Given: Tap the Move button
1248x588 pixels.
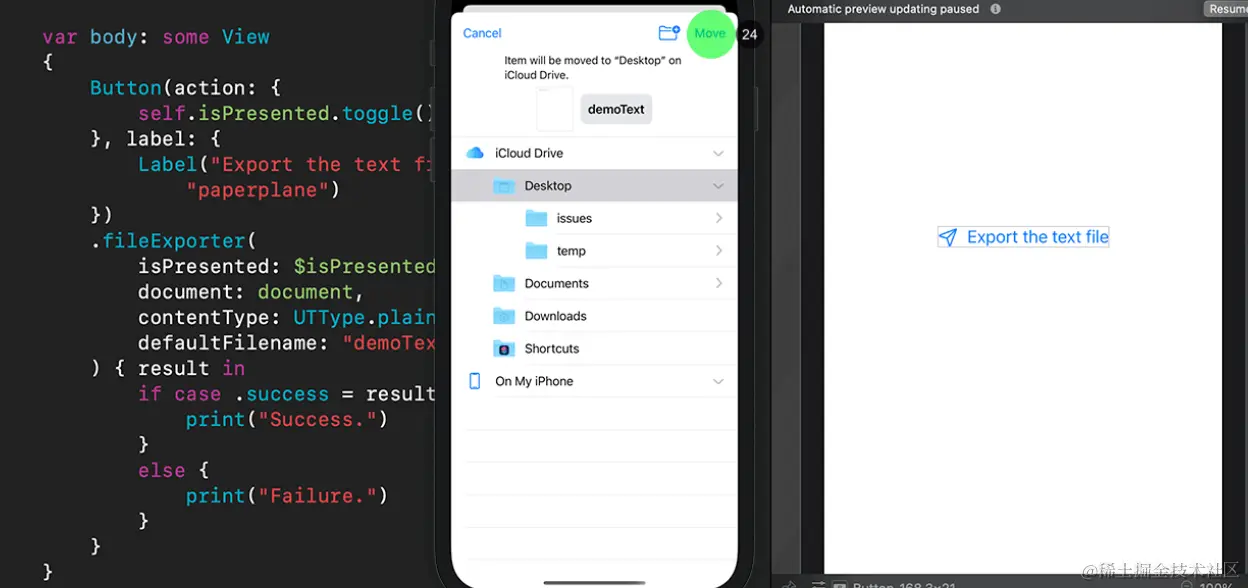Looking at the screenshot, I should point(710,33).
